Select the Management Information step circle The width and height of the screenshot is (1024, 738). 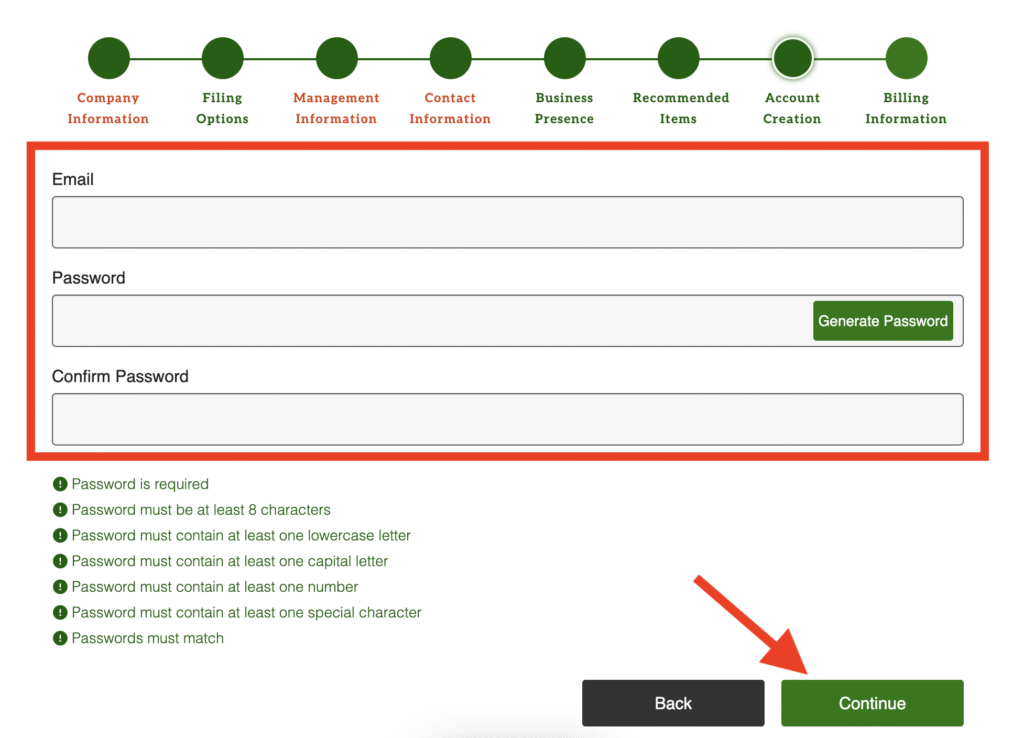[336, 58]
